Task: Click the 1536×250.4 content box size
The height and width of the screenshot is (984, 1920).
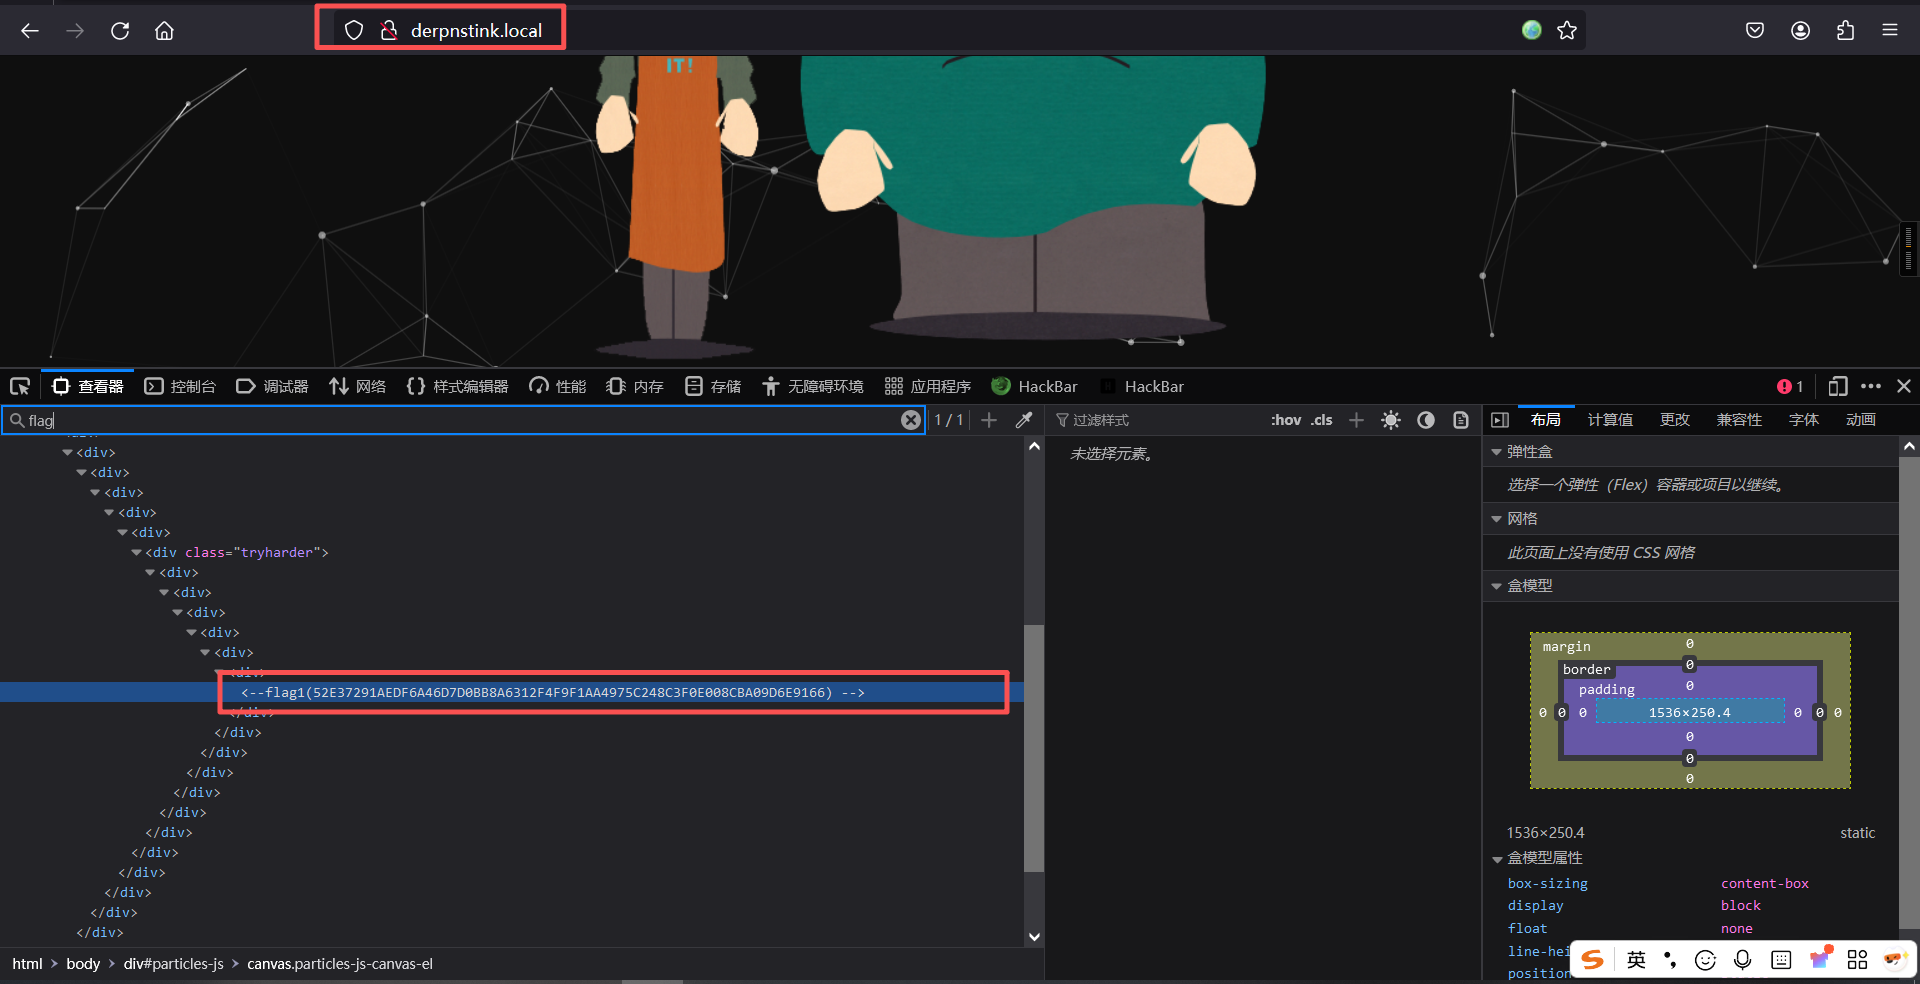Action: click(x=1689, y=712)
